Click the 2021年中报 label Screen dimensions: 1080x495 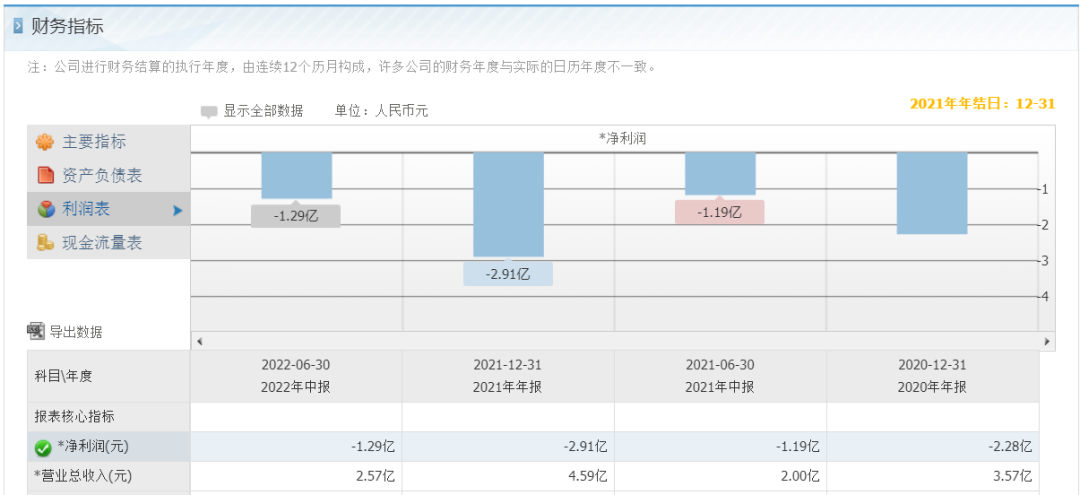pos(720,388)
